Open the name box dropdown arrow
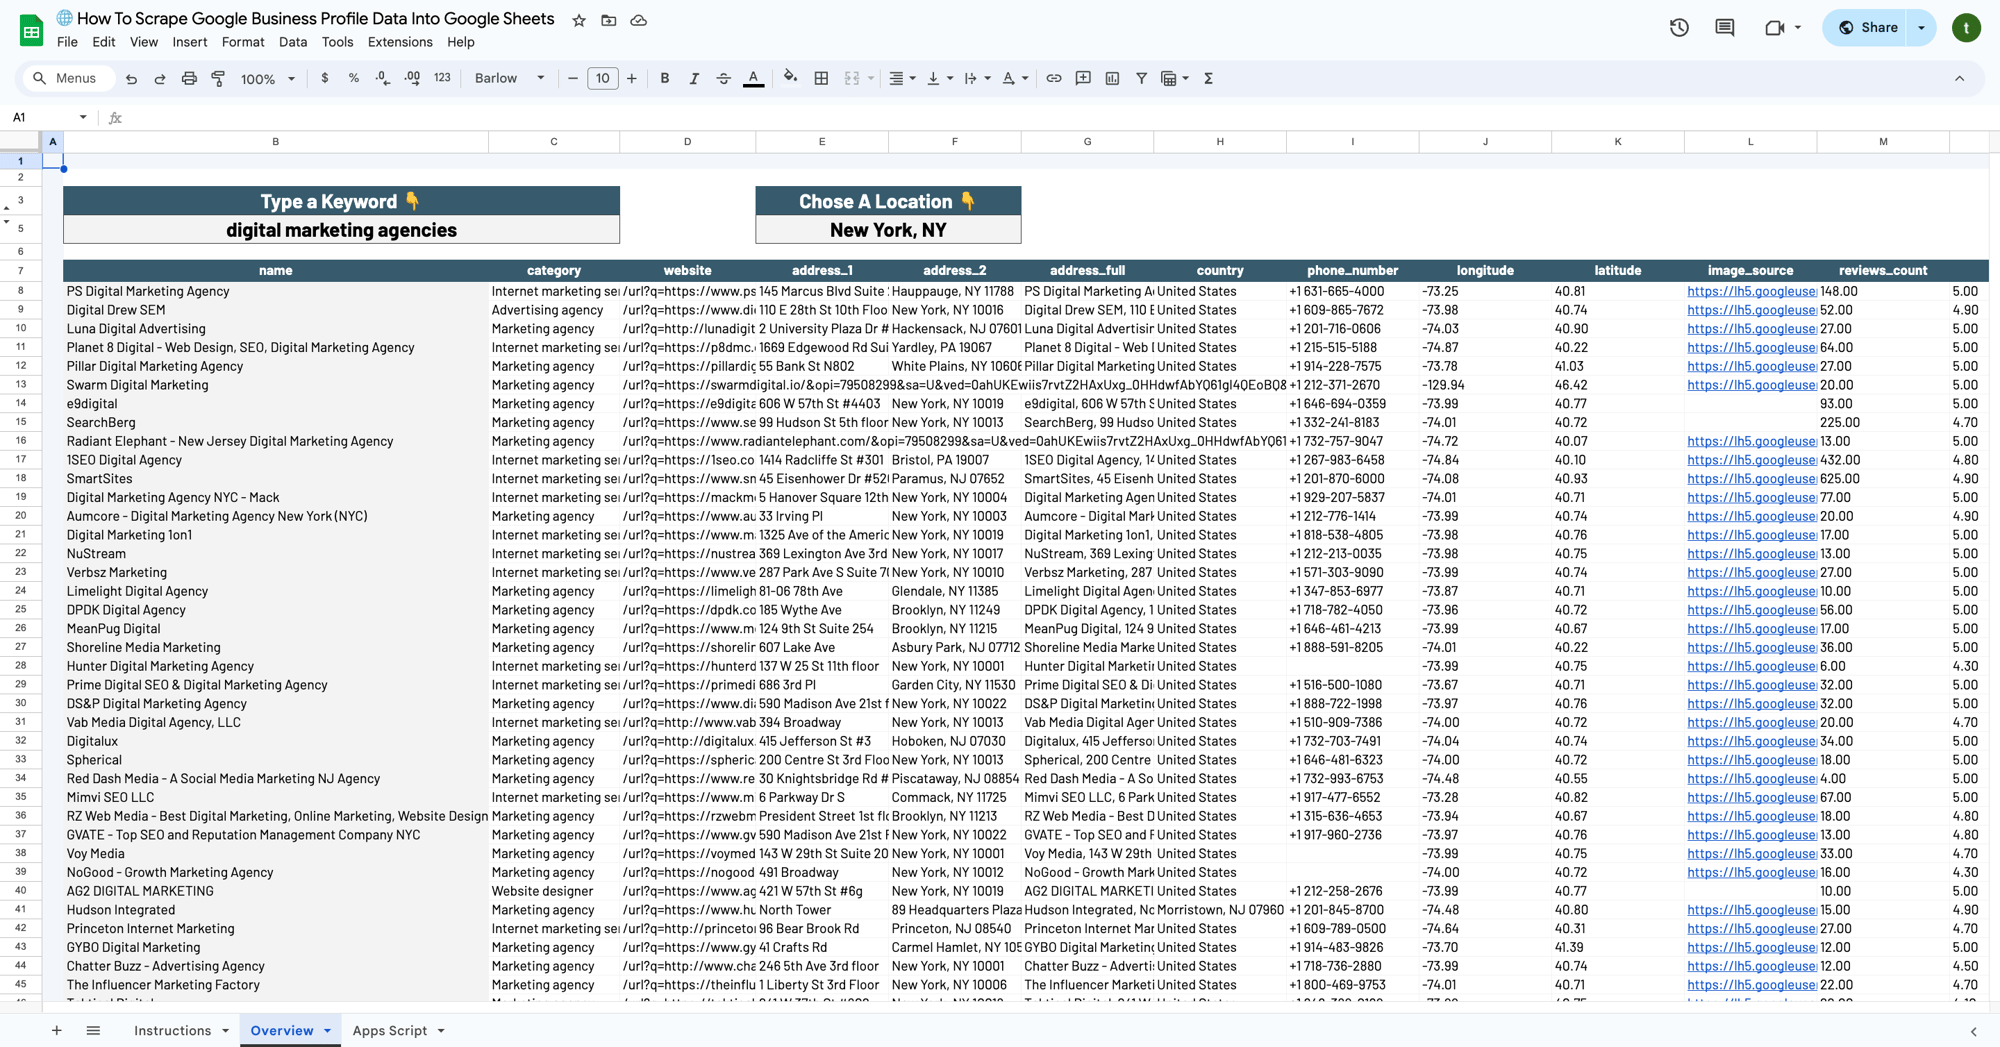The width and height of the screenshot is (2000, 1047). coord(83,117)
